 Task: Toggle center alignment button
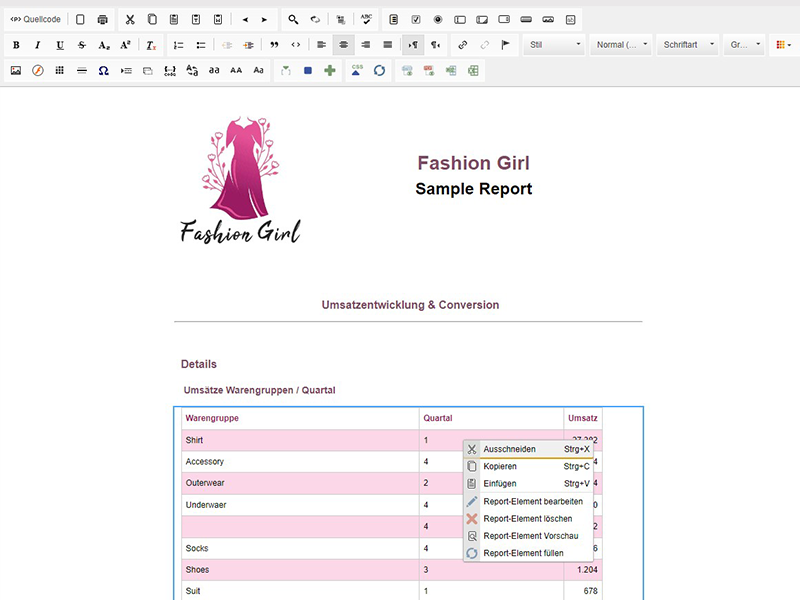coord(343,45)
